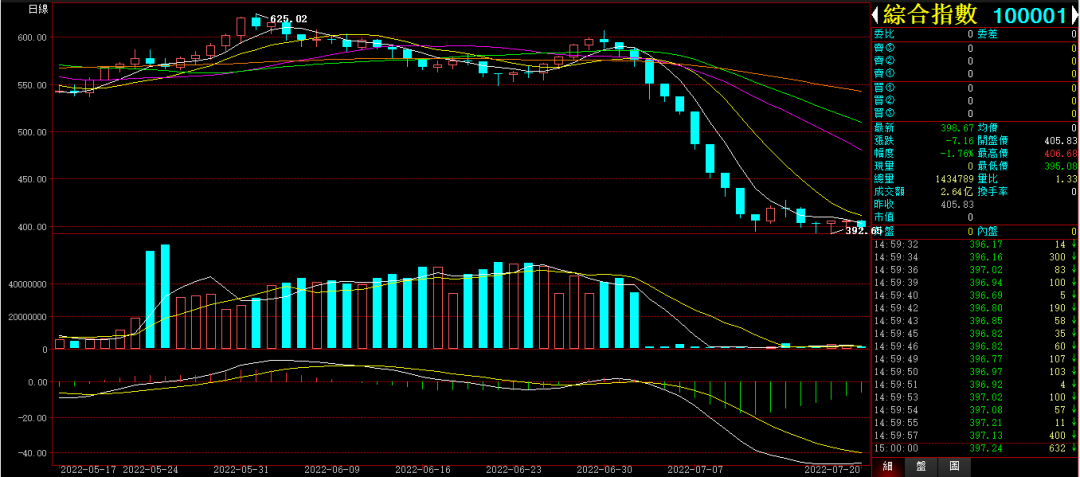Click the 2022-06-09 date label
1080x477 pixels.
point(332,469)
